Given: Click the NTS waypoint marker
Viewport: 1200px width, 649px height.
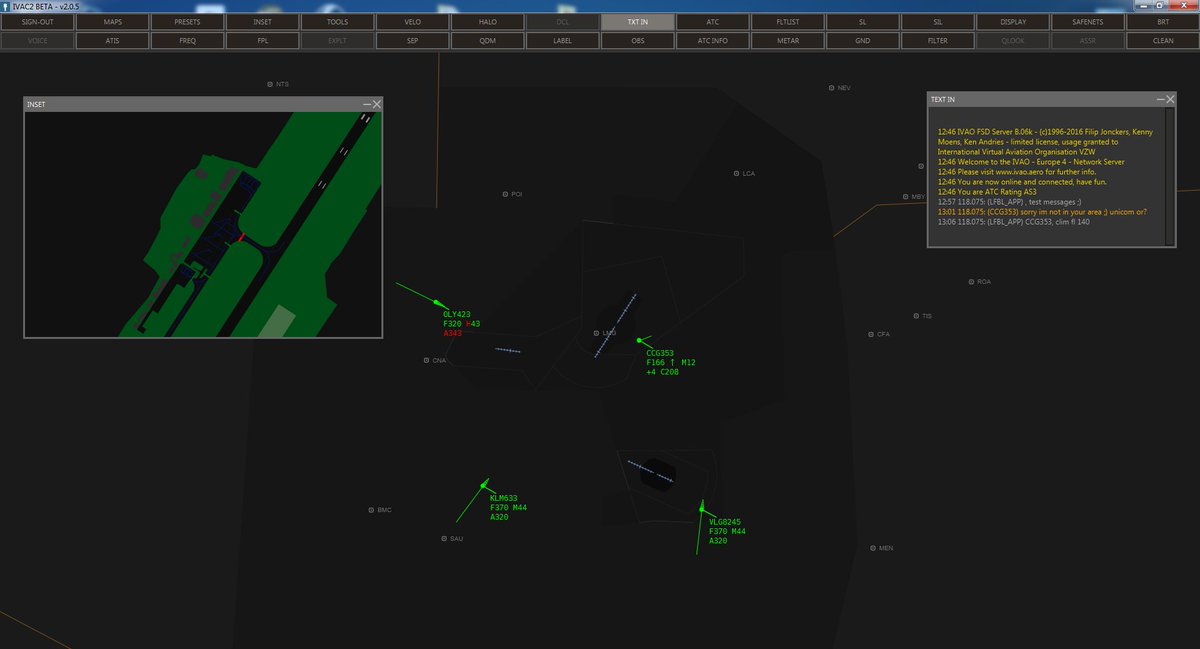Looking at the screenshot, I should tap(270, 84).
